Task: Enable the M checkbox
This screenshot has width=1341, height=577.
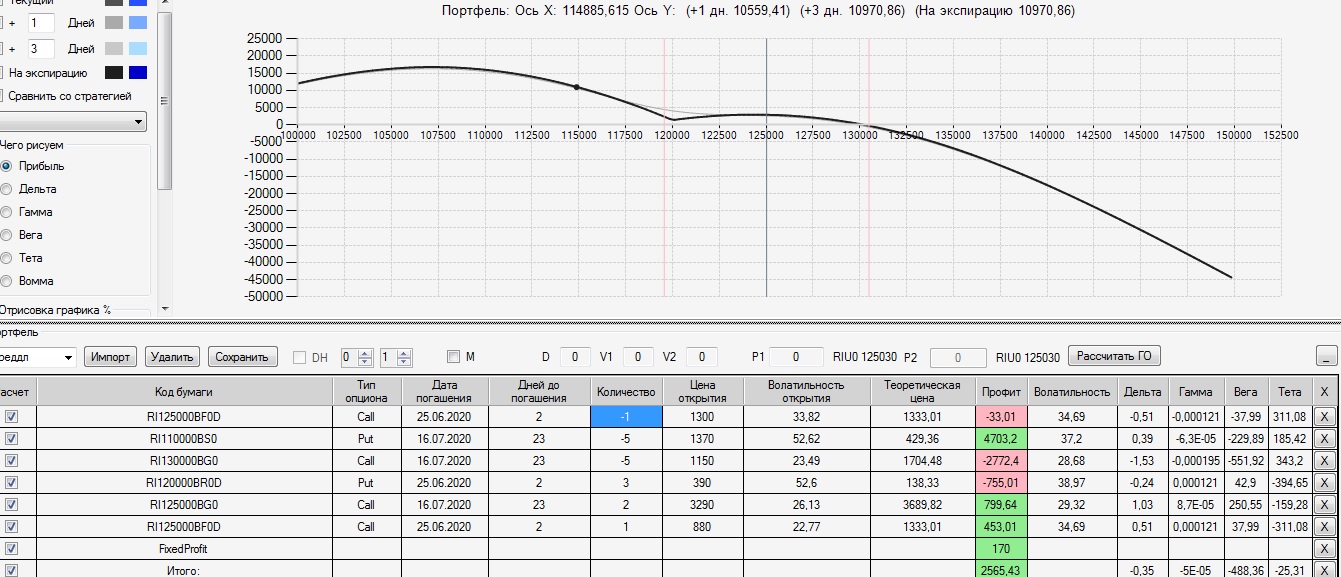Action: point(453,357)
